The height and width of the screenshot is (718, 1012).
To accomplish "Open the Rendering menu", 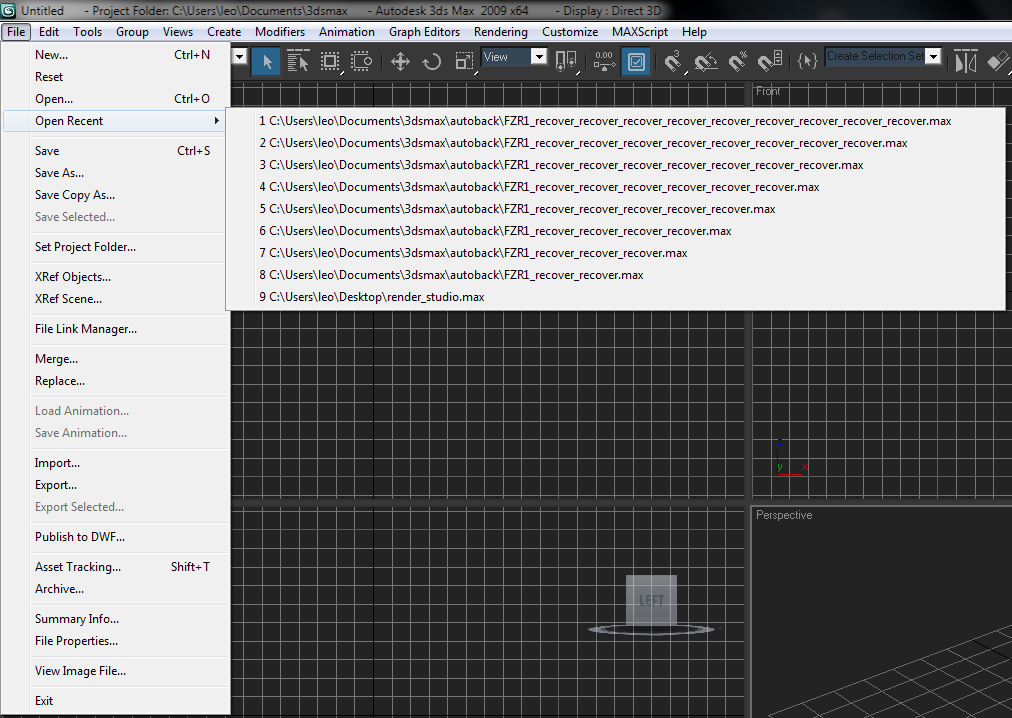I will click(x=501, y=32).
